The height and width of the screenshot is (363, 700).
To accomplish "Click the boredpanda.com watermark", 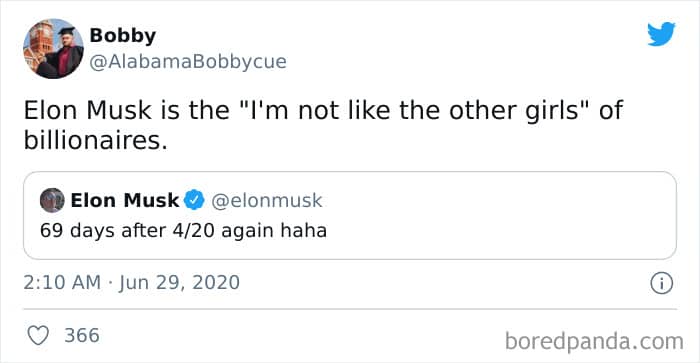I will [x=594, y=342].
